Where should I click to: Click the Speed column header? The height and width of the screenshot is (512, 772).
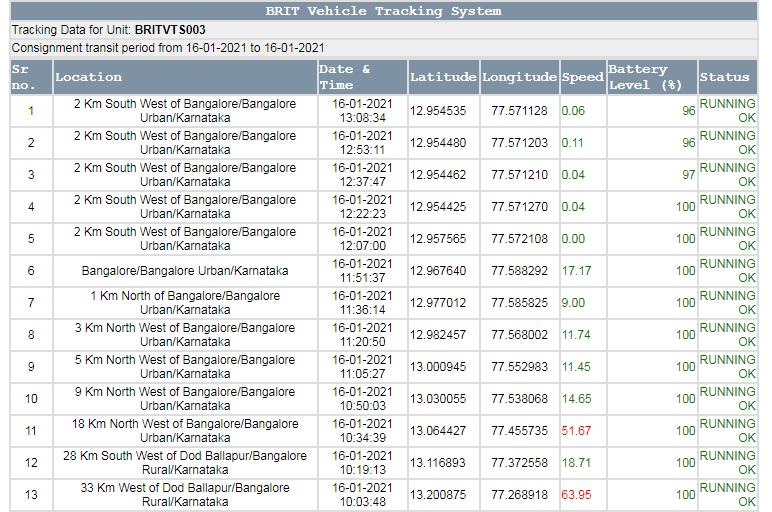[x=583, y=77]
